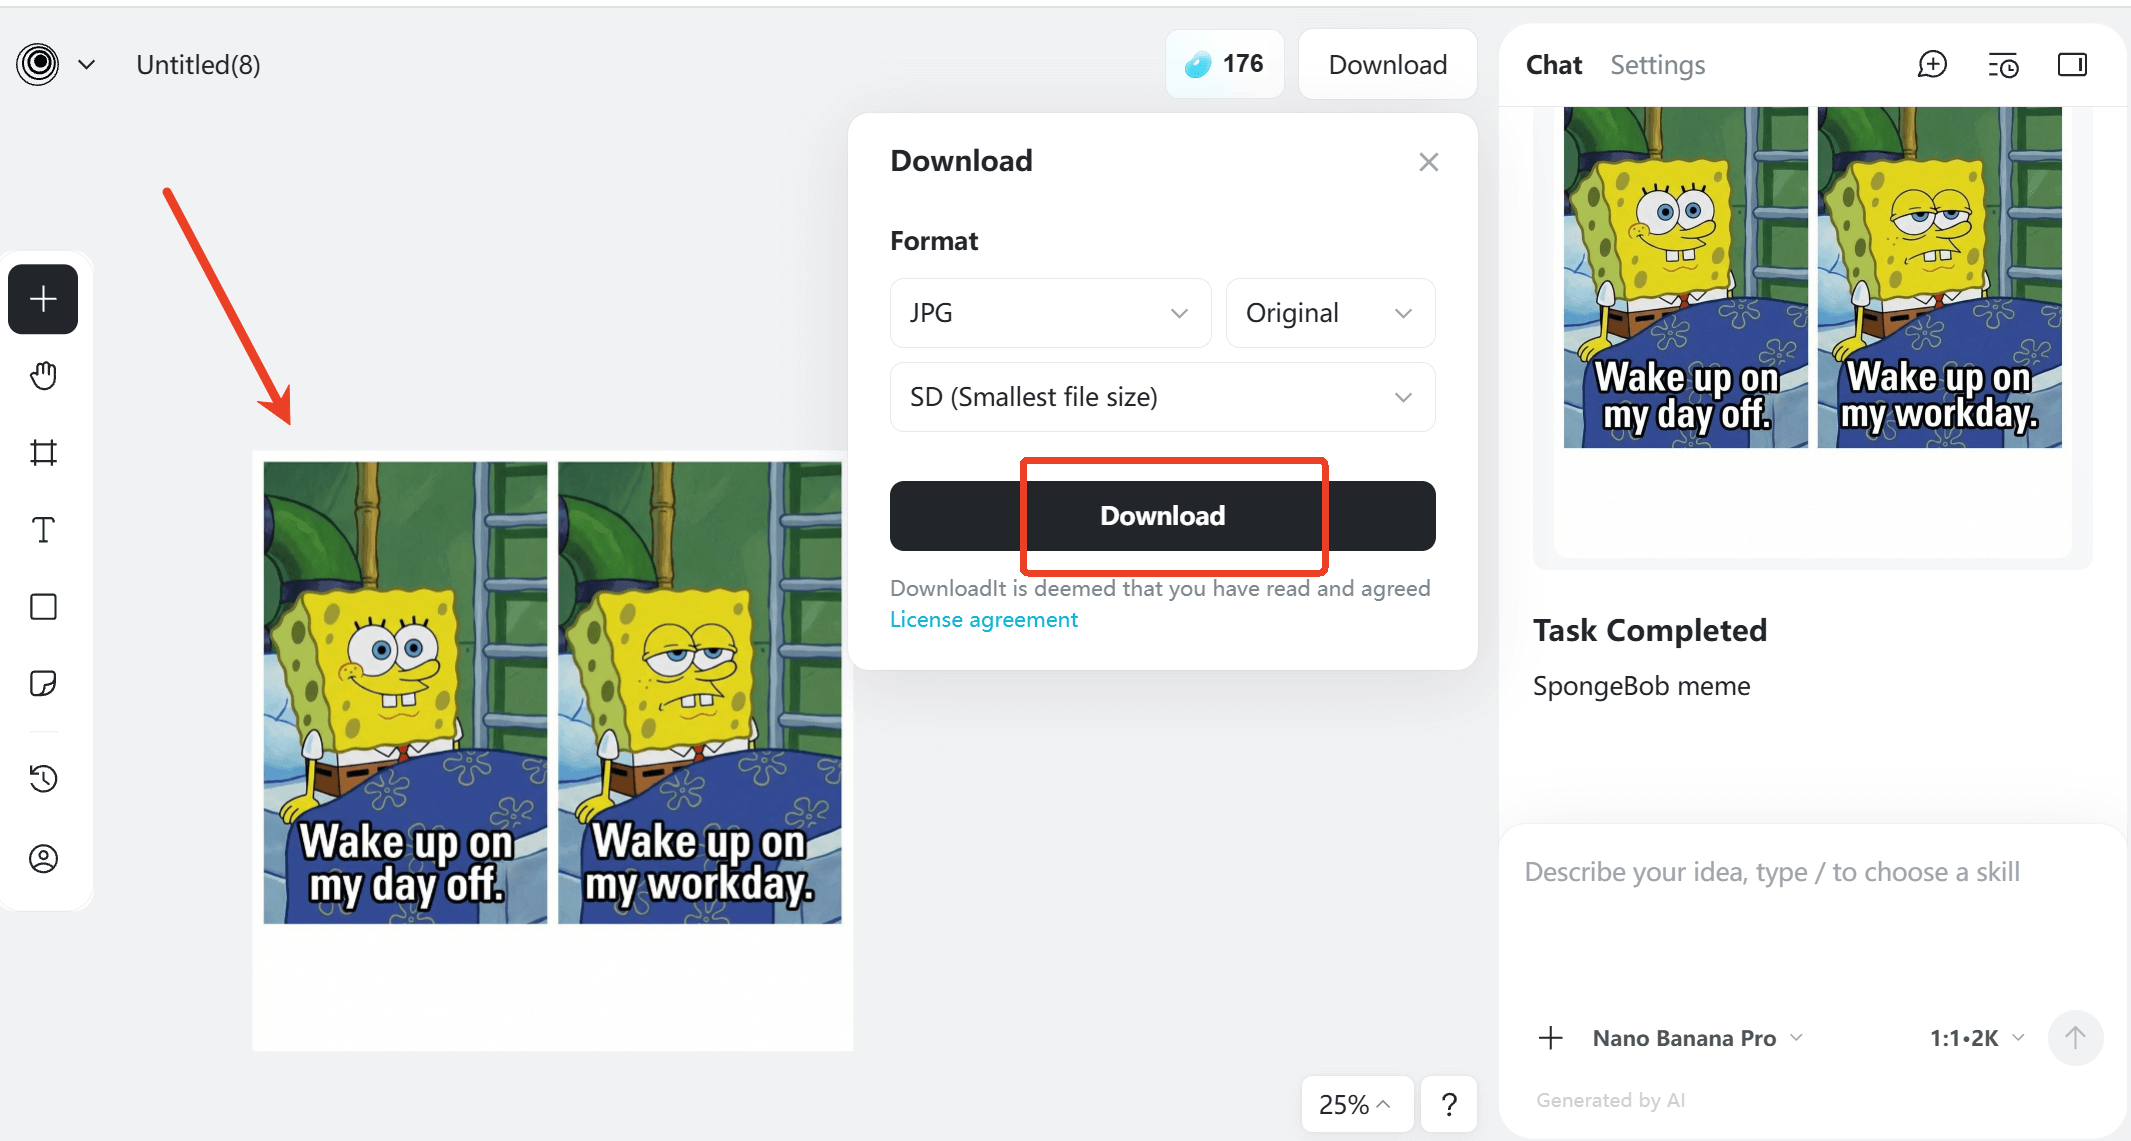Screen dimensions: 2131x1141
Task: Click the black Download button in the Download dialog
Action: 1162,516
